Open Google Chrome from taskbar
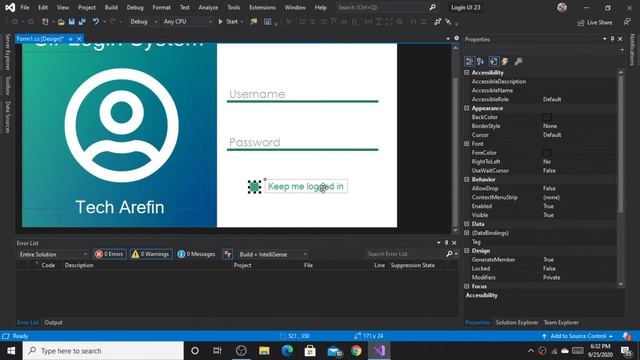 (356, 351)
